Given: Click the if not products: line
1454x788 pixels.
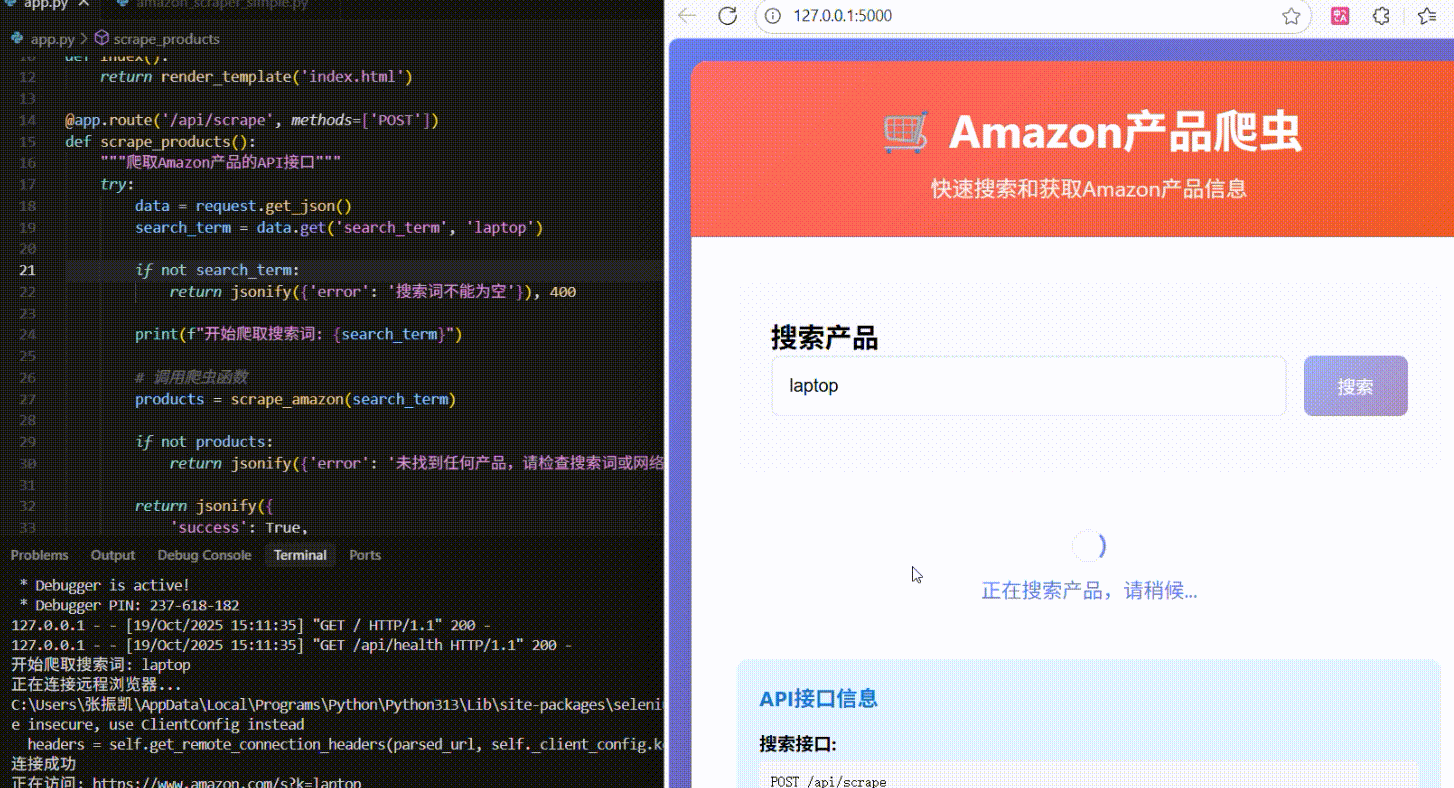Looking at the screenshot, I should [204, 442].
